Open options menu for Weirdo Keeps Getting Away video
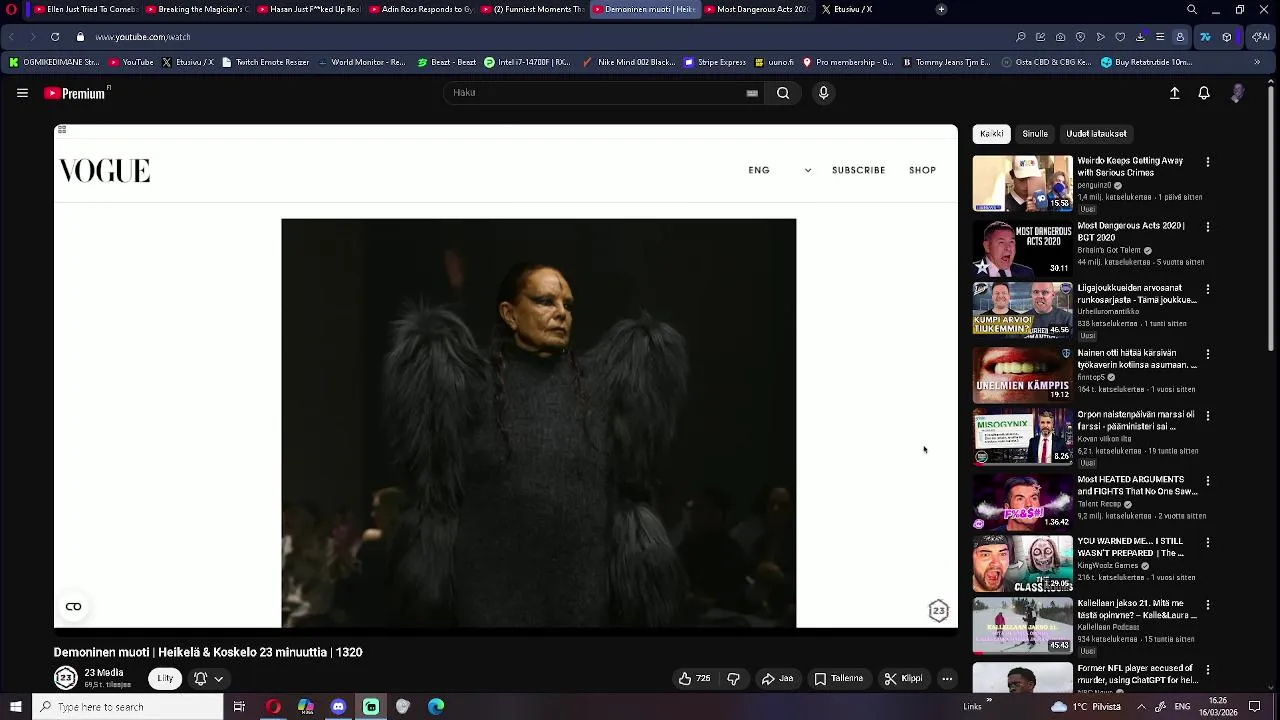The width and height of the screenshot is (1280, 720). pos(1207,162)
